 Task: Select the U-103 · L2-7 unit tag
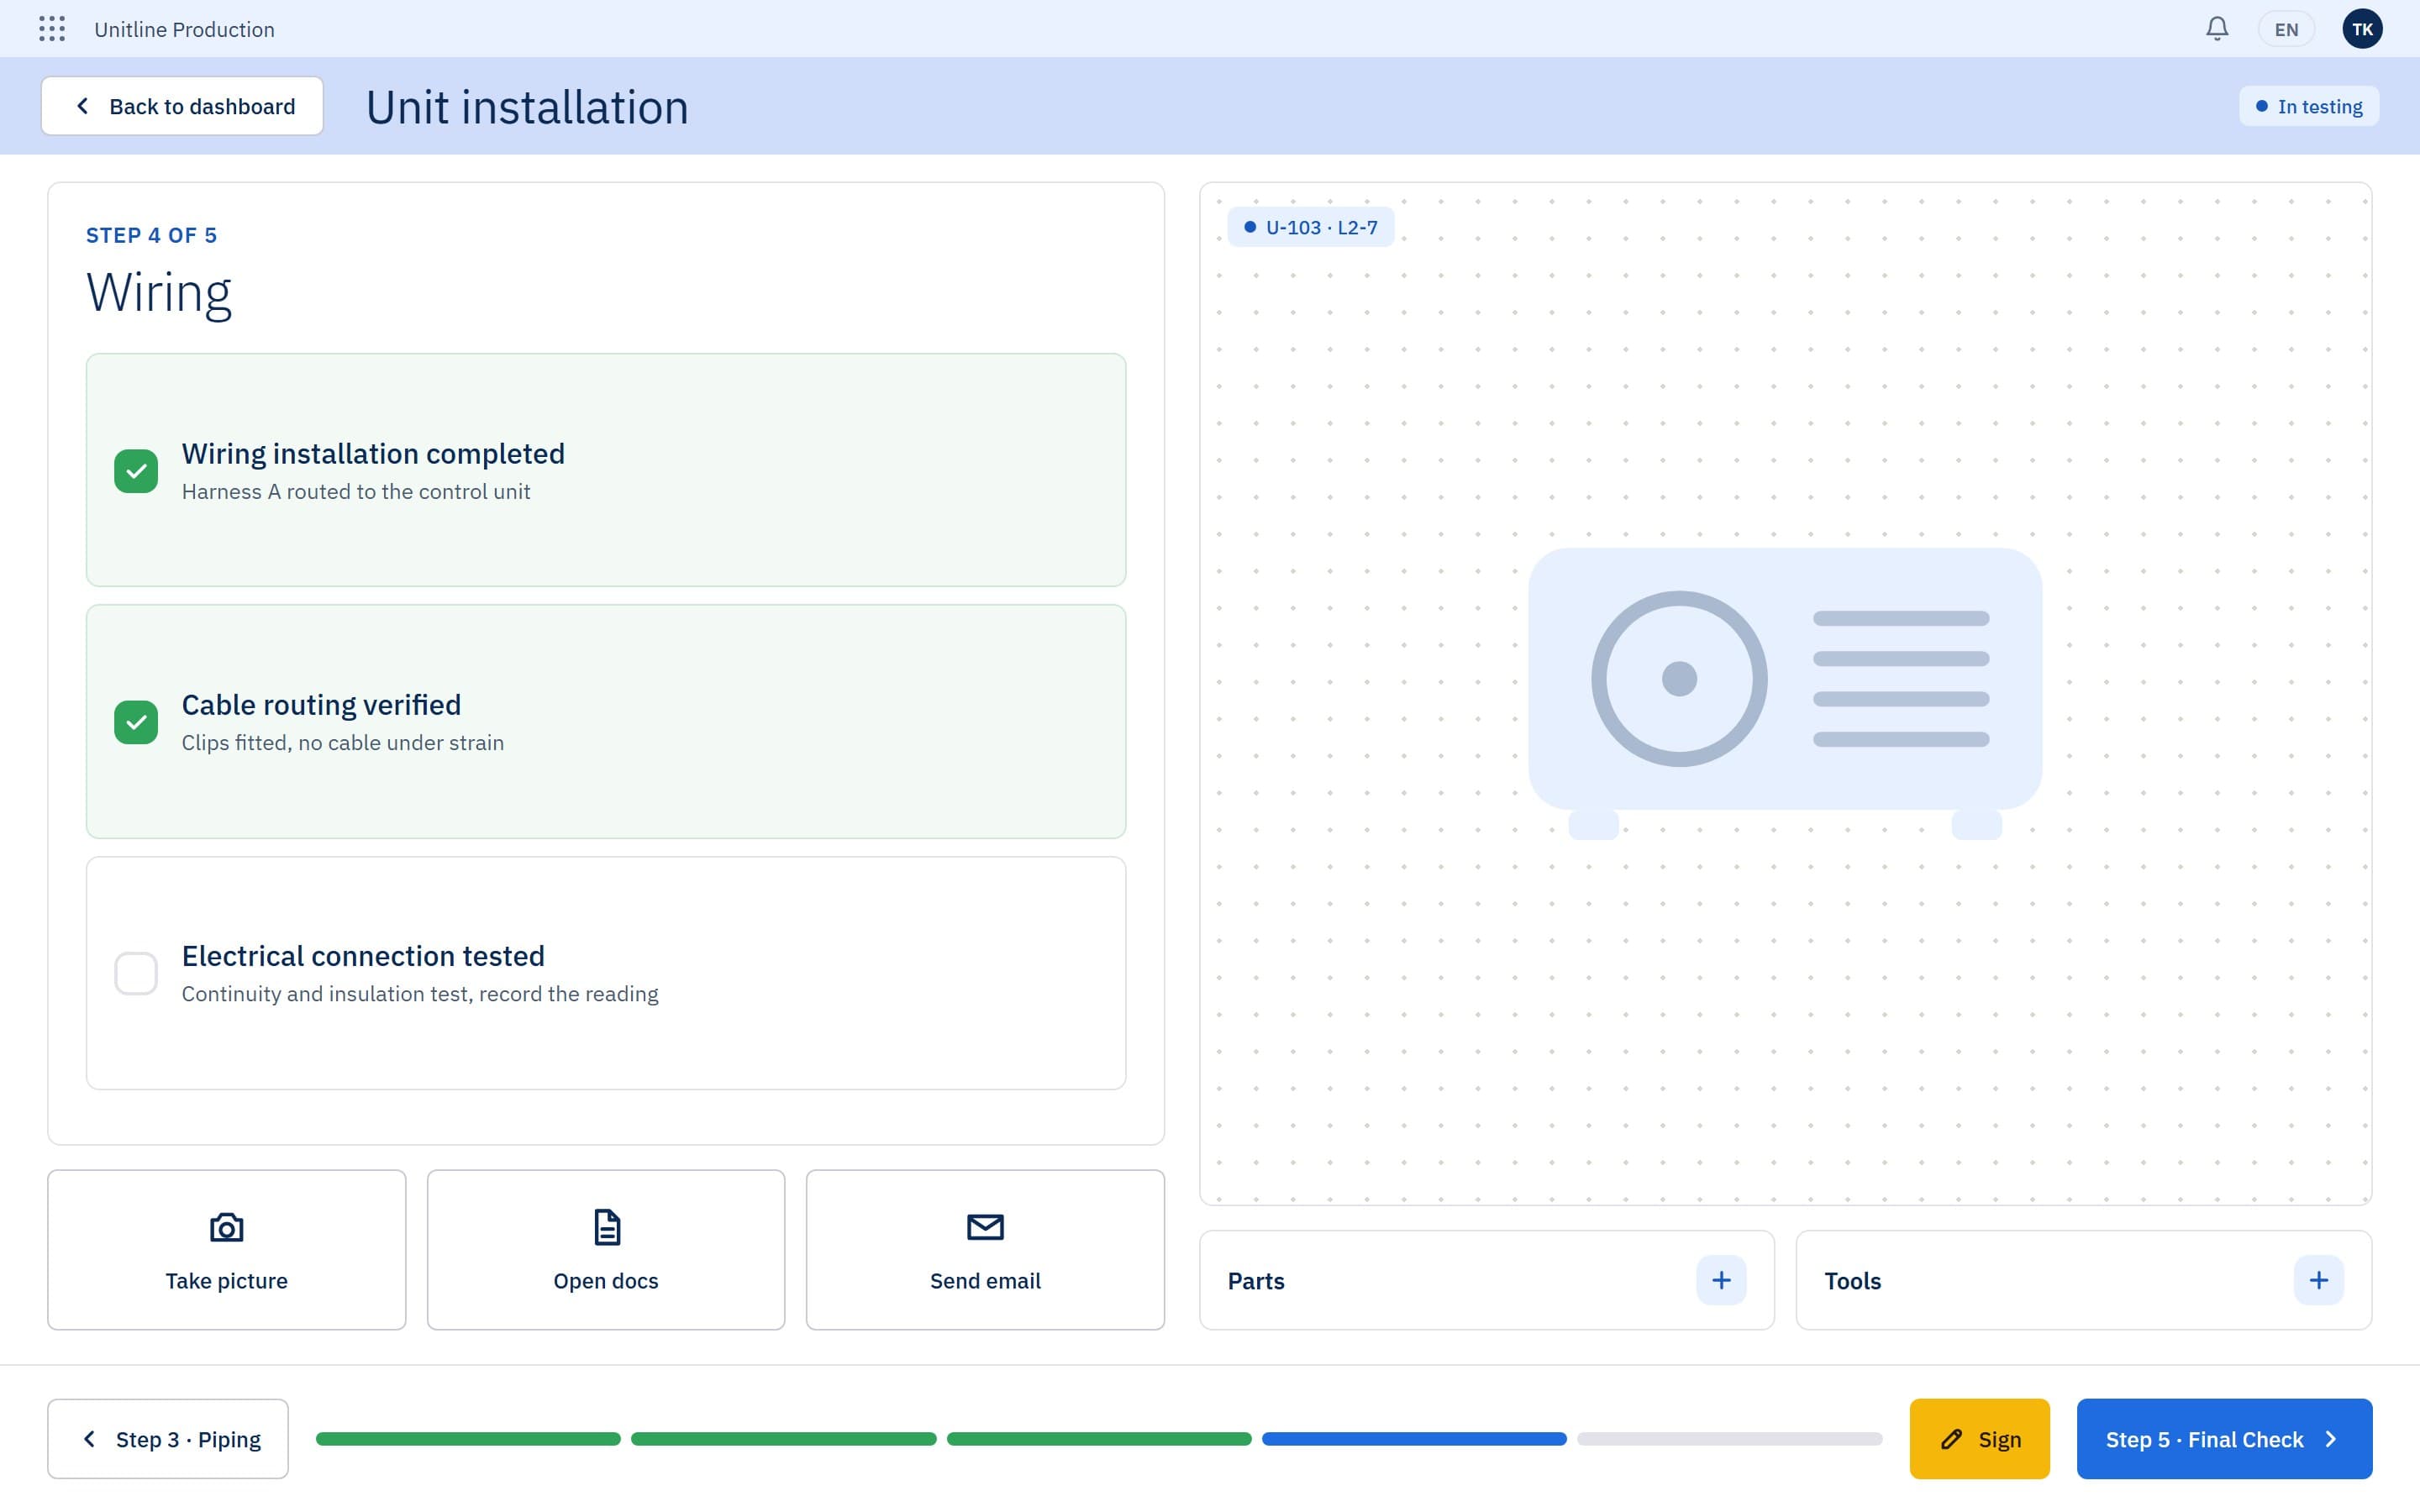click(x=1310, y=227)
